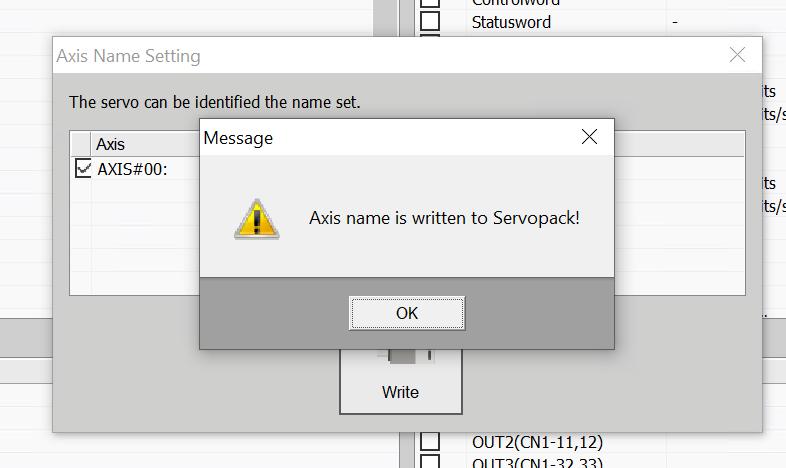Click the Statusword dash value cell
This screenshot has height=468, width=786.
[676, 22]
